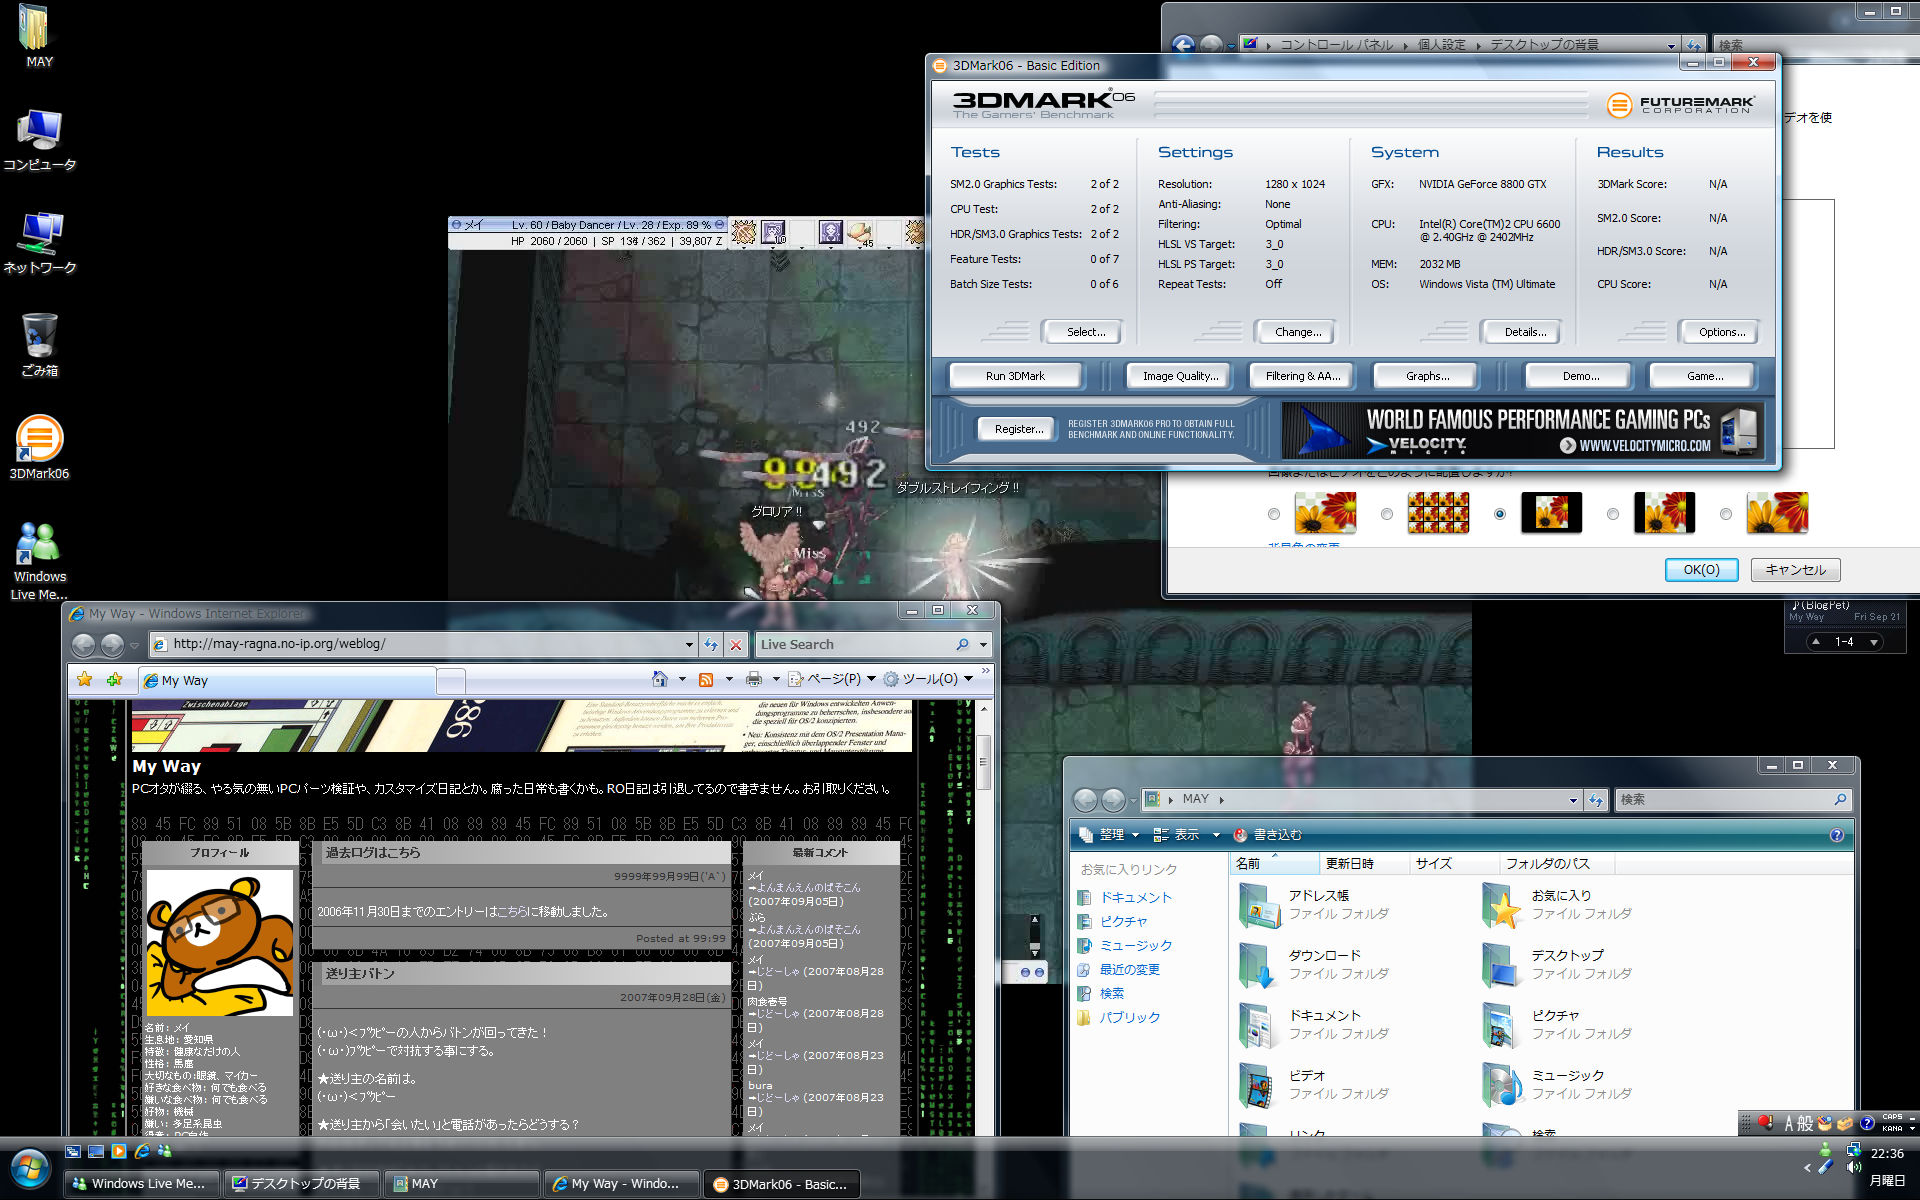The image size is (1920, 1200).
Task: Switch to デスクトップの背景 taskbar button
Action: tap(301, 1184)
